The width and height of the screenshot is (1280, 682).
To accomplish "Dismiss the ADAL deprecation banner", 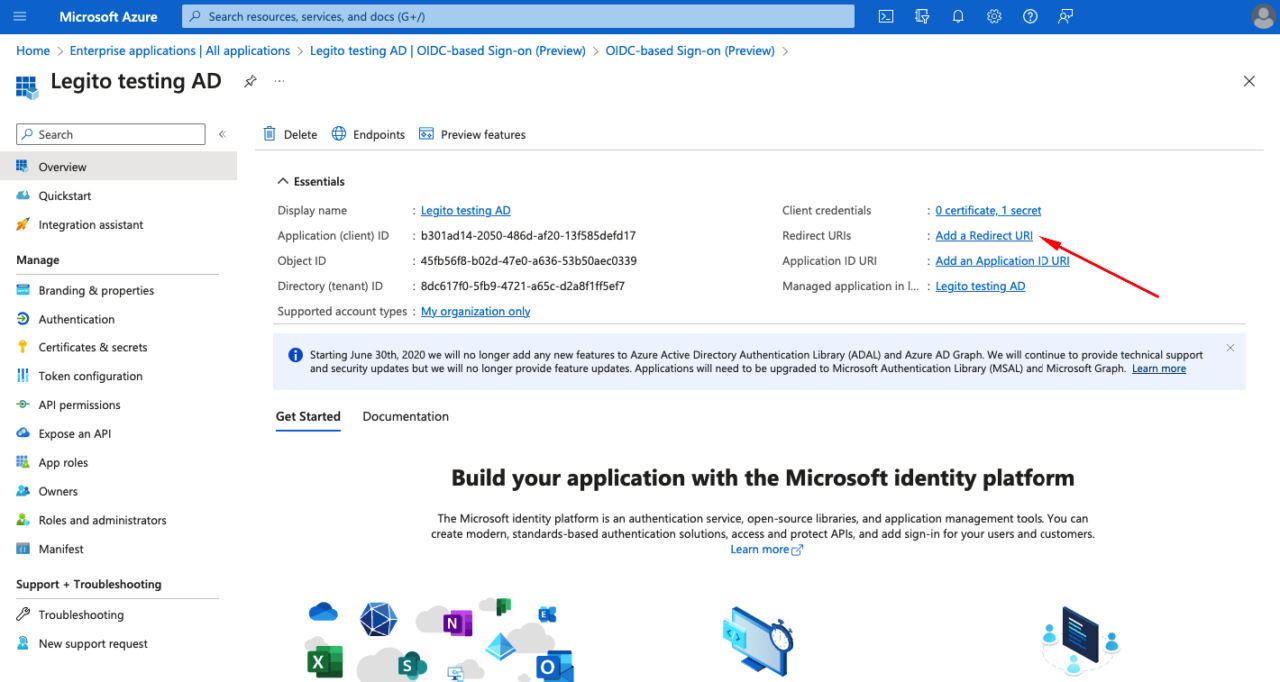I will click(x=1230, y=347).
